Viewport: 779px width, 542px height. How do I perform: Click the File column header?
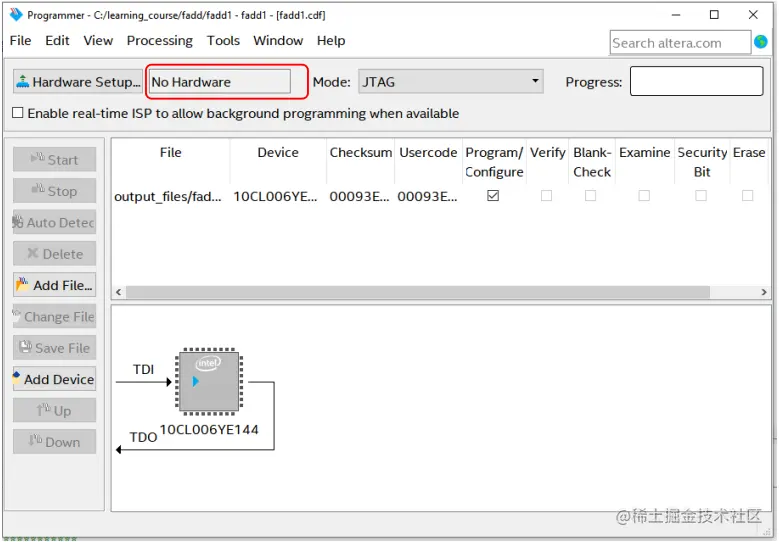pos(170,153)
